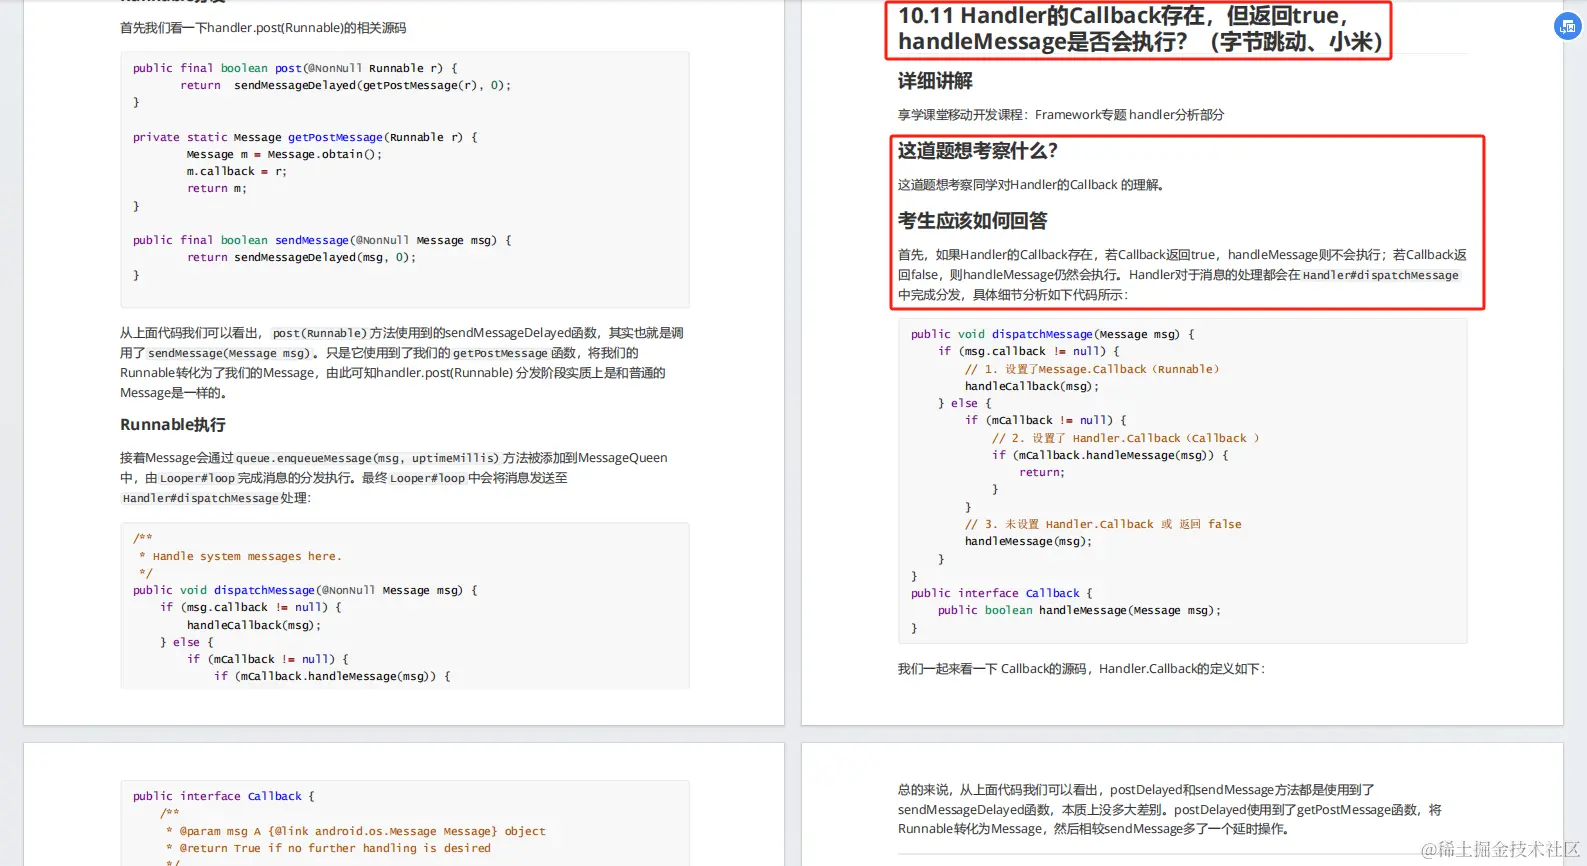
Task: Click the 'Runnable执行' heading
Action: [x=173, y=425]
